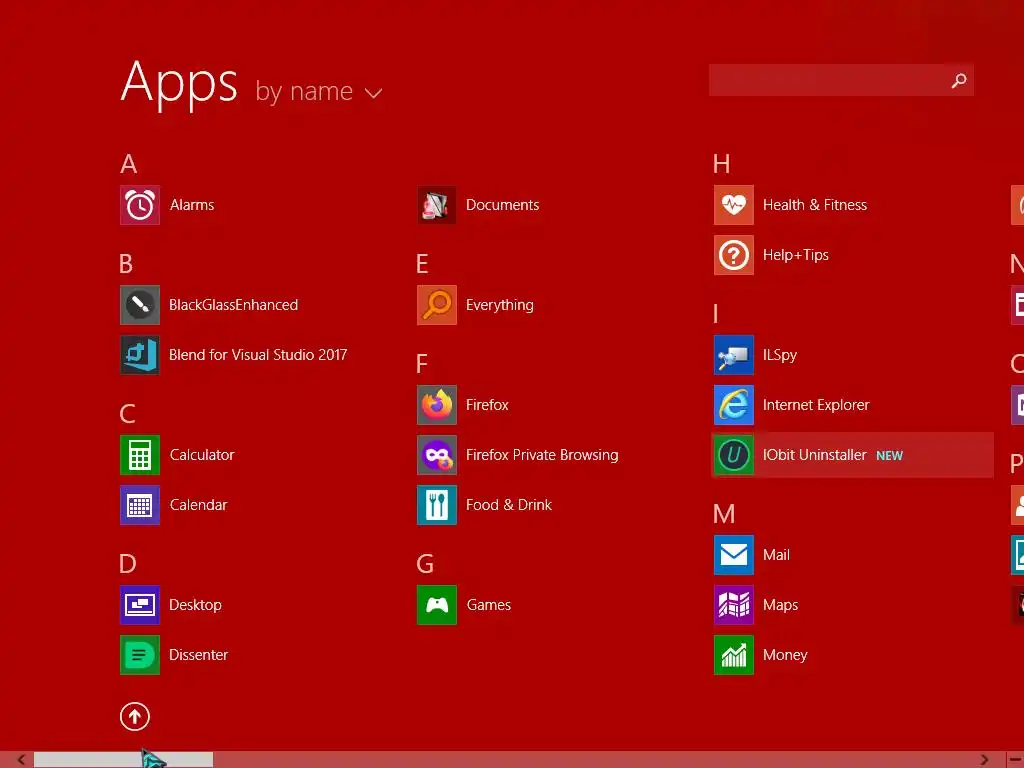Viewport: 1024px width, 768px height.
Task: Open the Help+Tips question mark icon
Action: click(734, 255)
